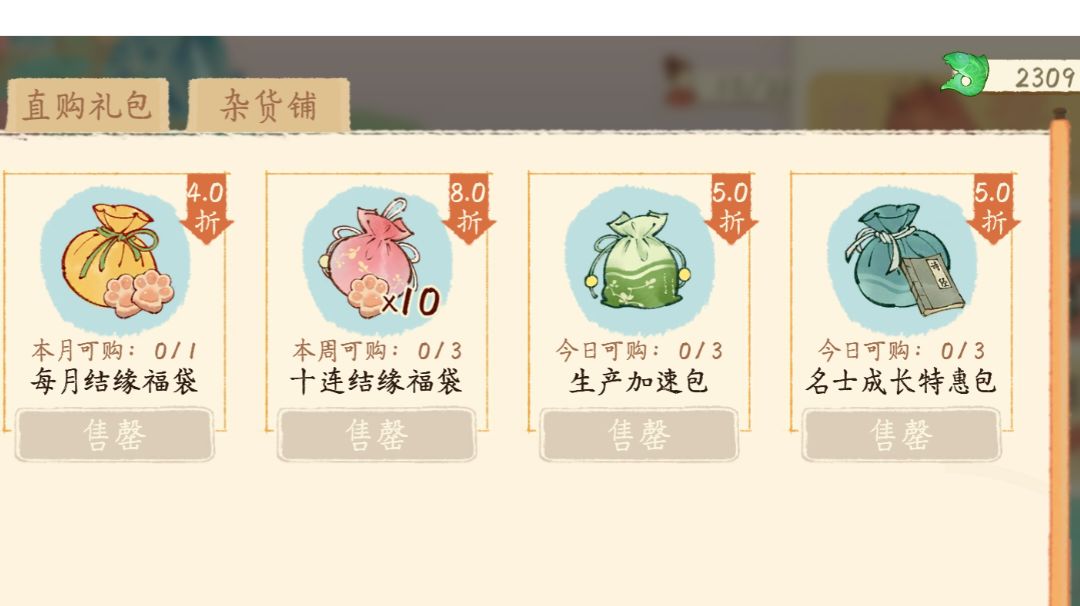Click the 名士成长特惠包 item title
1080x606 pixels.
coord(902,382)
